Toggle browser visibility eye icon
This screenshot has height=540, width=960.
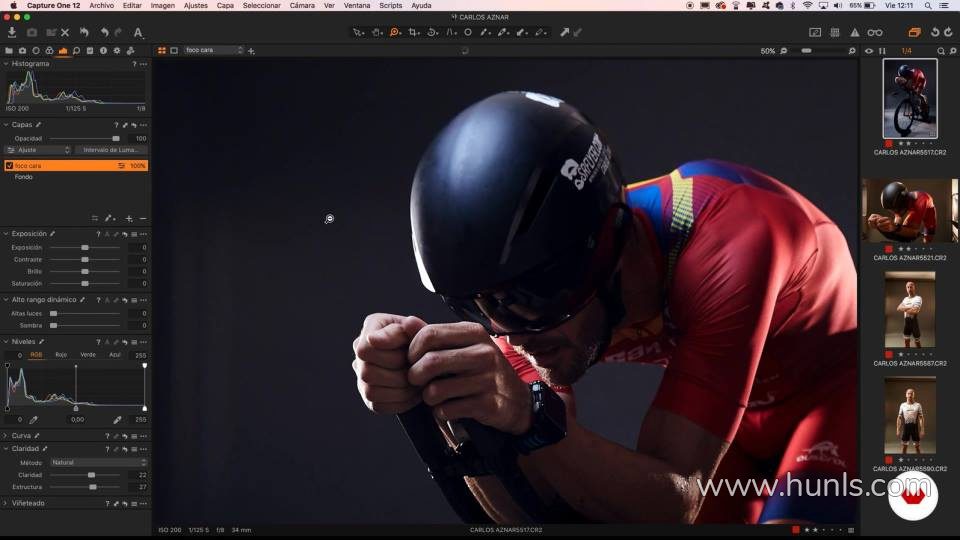tap(869, 51)
